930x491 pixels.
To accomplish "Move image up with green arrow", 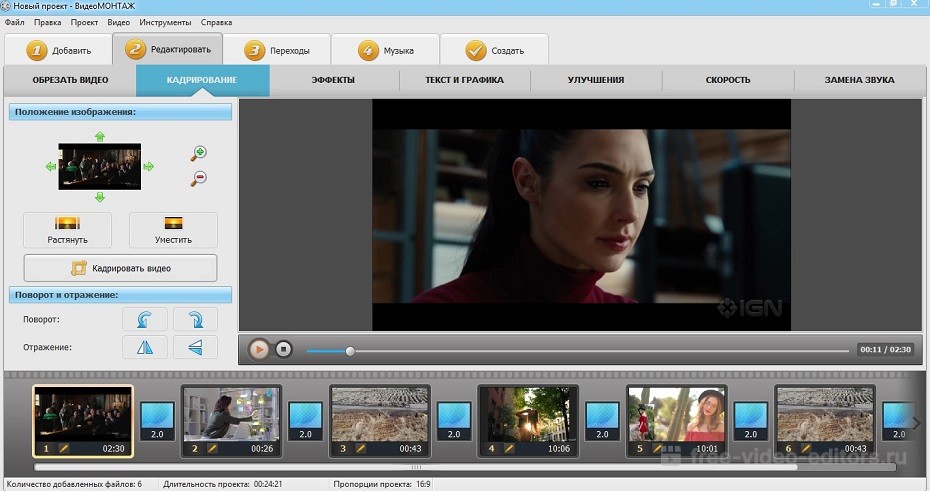I will click(x=99, y=136).
